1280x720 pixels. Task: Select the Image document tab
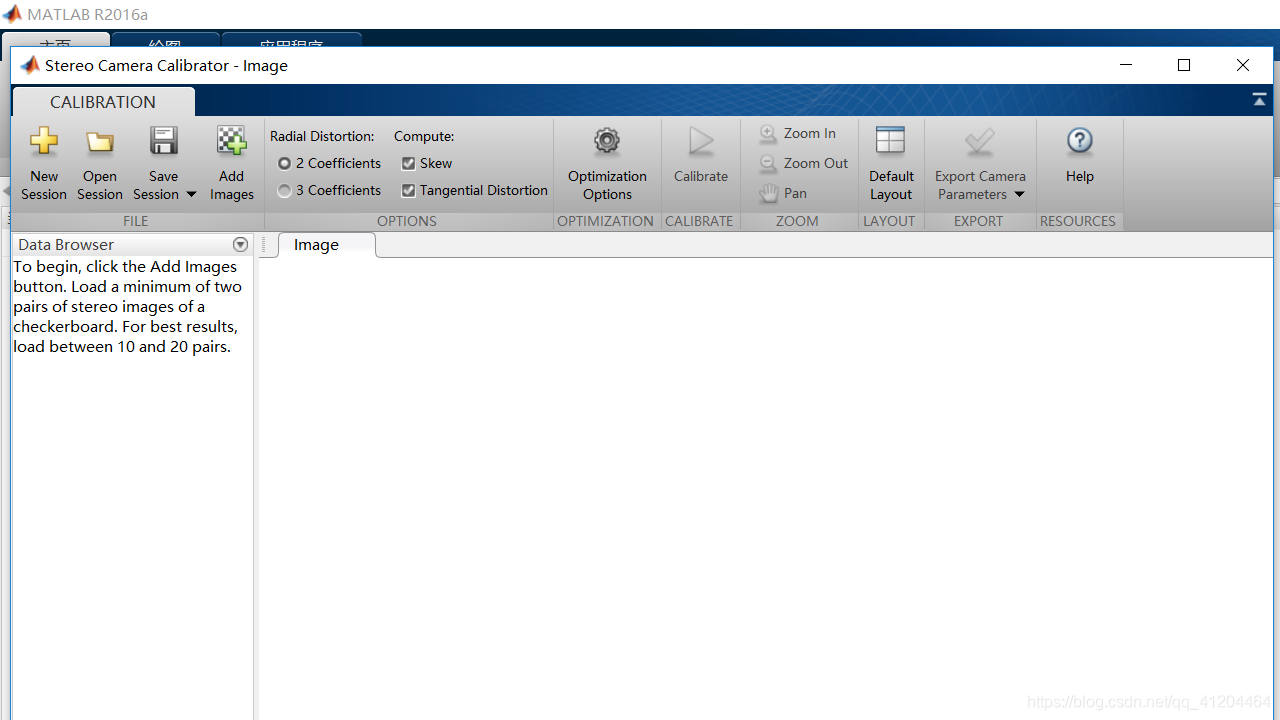tap(317, 245)
